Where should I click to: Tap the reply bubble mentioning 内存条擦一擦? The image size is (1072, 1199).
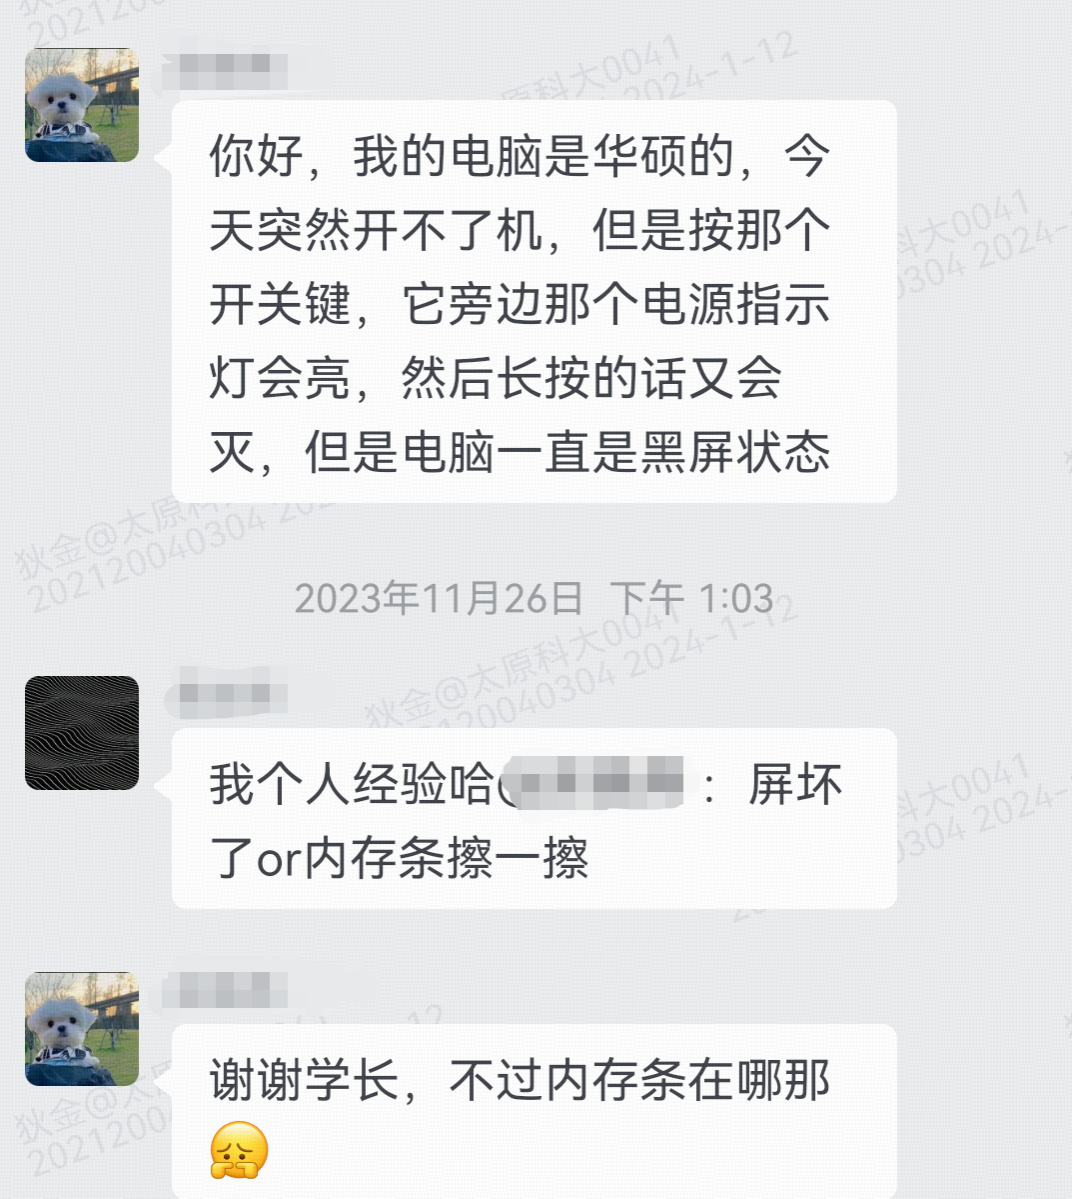pyautogui.click(x=534, y=819)
